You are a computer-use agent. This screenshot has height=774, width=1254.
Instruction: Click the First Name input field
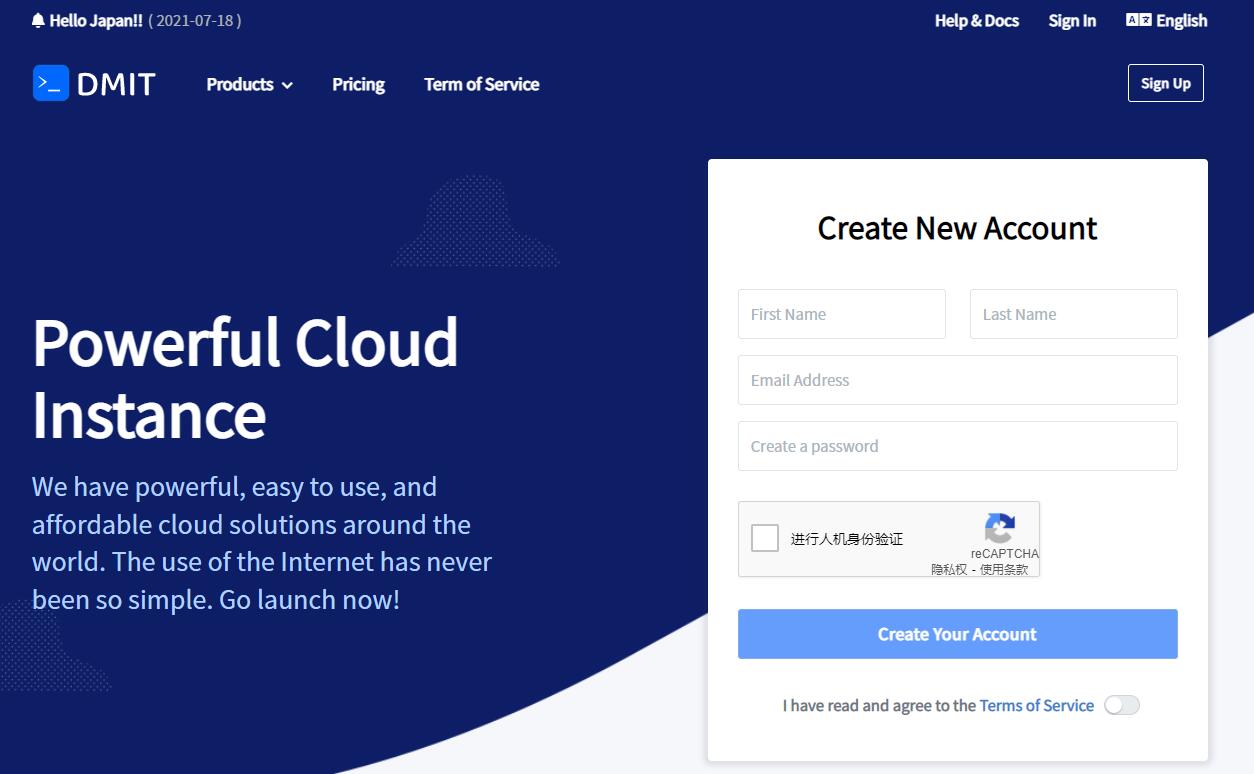point(842,314)
